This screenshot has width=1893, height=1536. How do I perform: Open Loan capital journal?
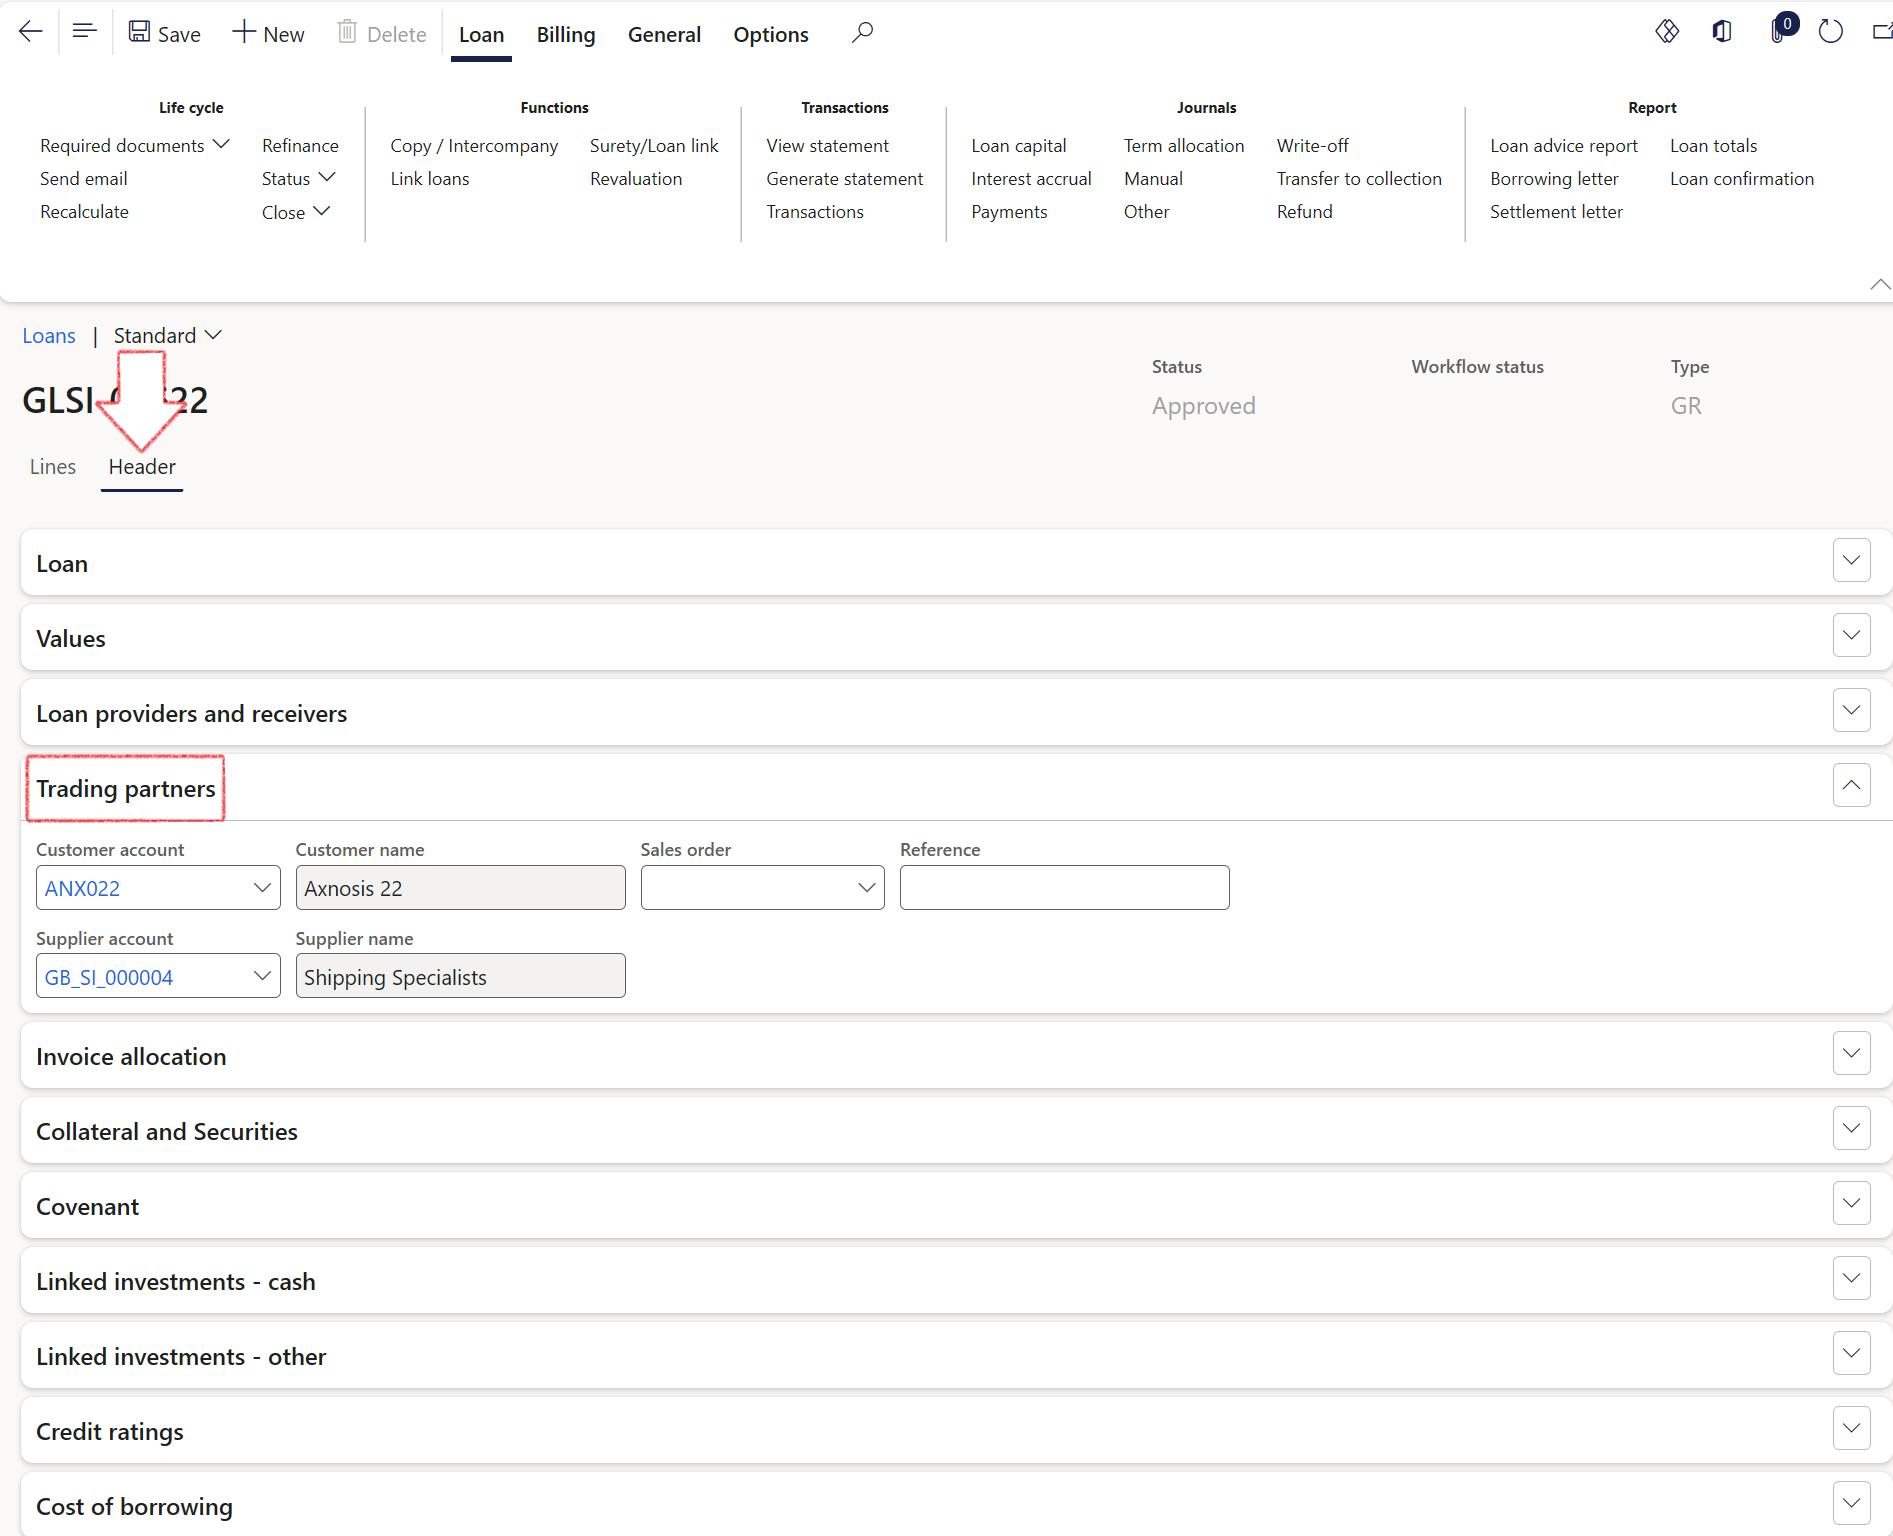pyautogui.click(x=1018, y=146)
